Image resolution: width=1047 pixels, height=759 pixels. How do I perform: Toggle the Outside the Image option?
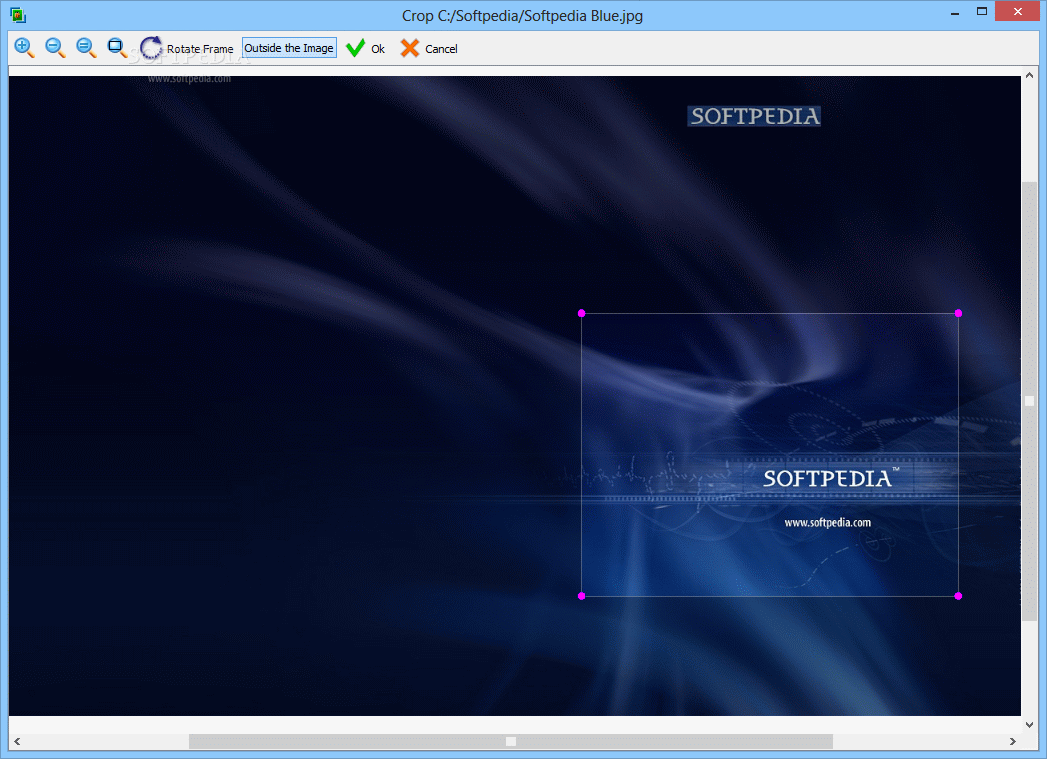click(x=288, y=48)
